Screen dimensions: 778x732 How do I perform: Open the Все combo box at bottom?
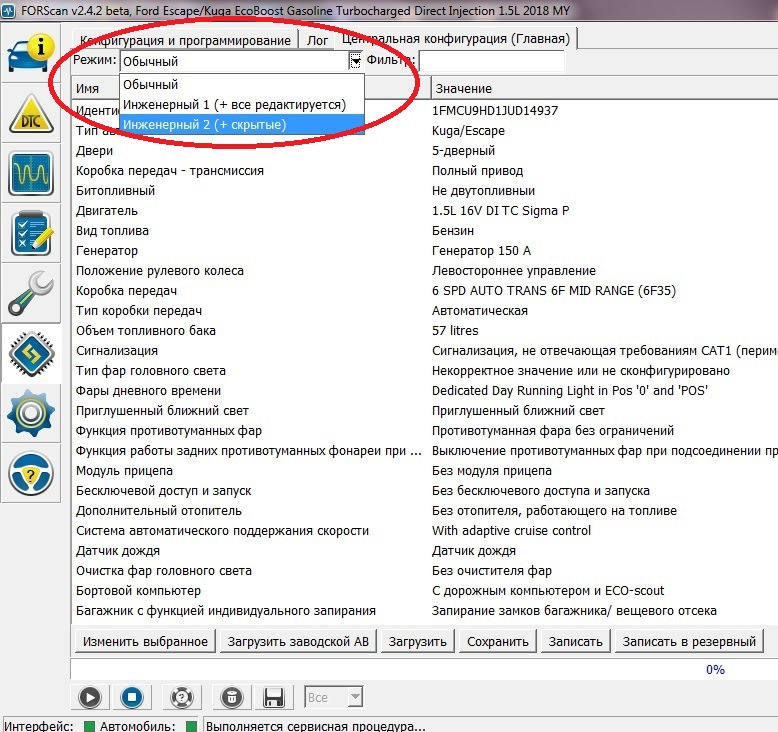point(333,697)
